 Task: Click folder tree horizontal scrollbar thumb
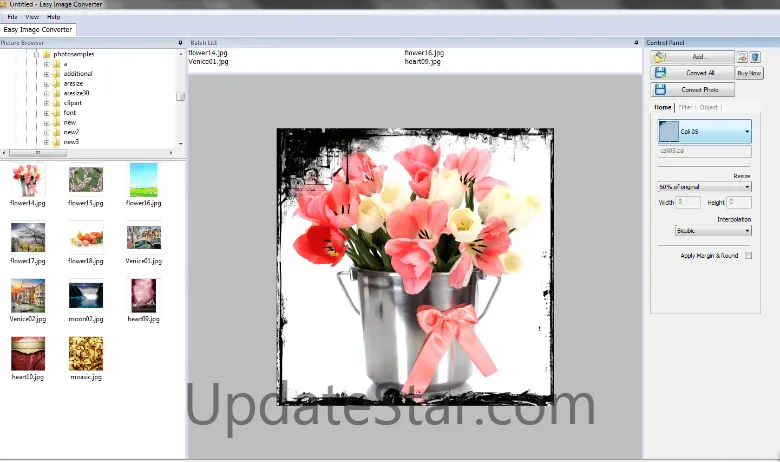(38, 153)
